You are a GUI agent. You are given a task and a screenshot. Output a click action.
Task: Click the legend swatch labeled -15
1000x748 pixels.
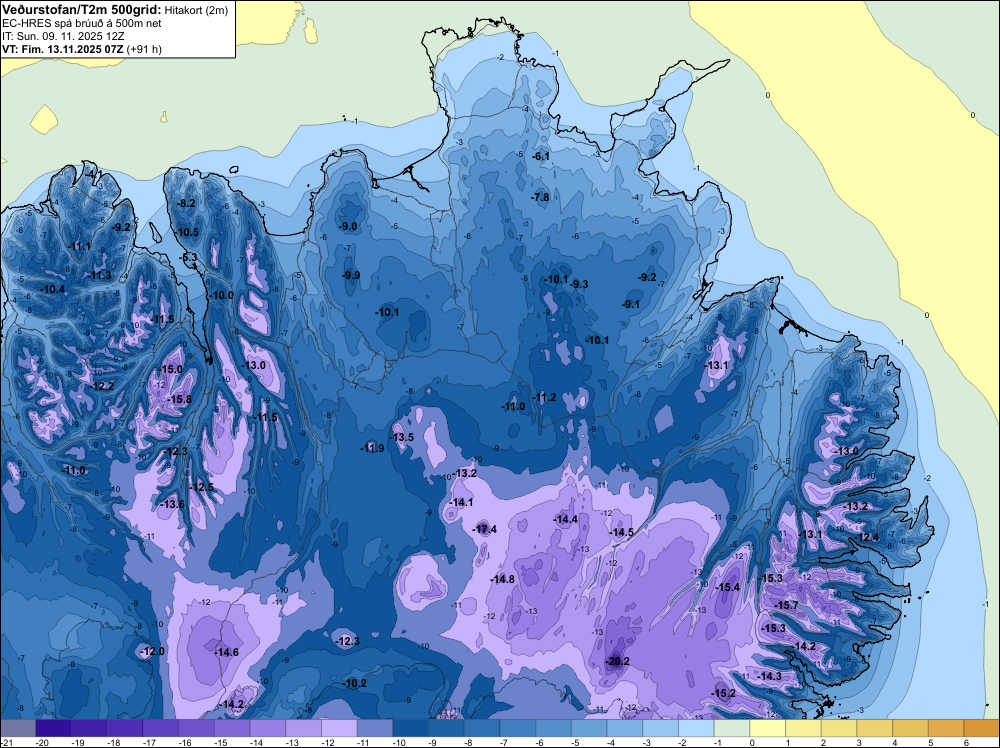232,728
